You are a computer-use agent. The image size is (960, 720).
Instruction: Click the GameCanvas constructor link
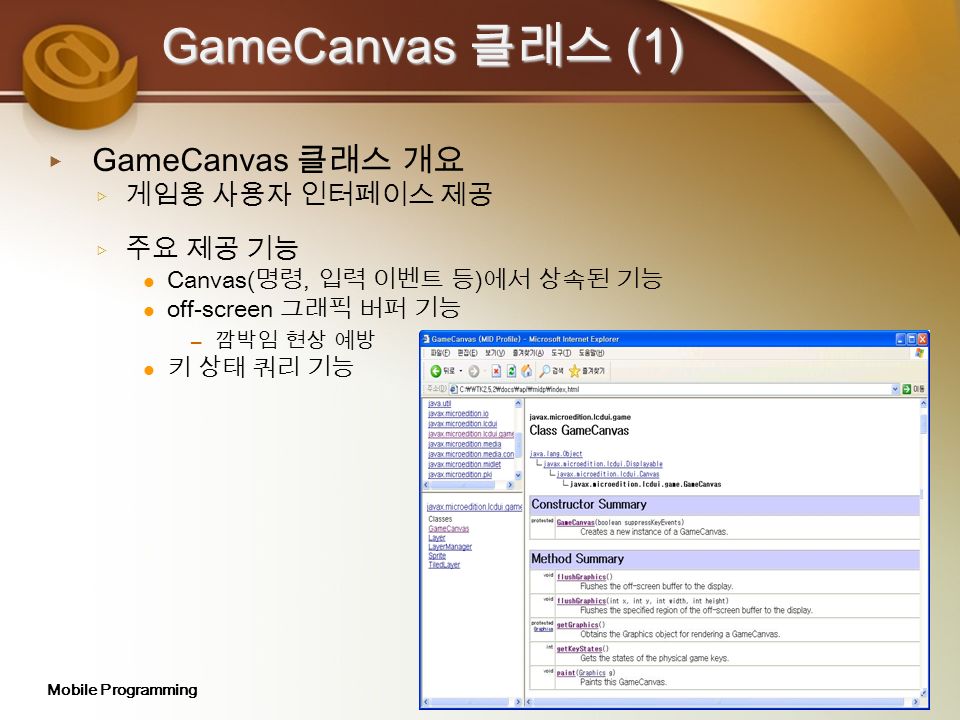[576, 523]
